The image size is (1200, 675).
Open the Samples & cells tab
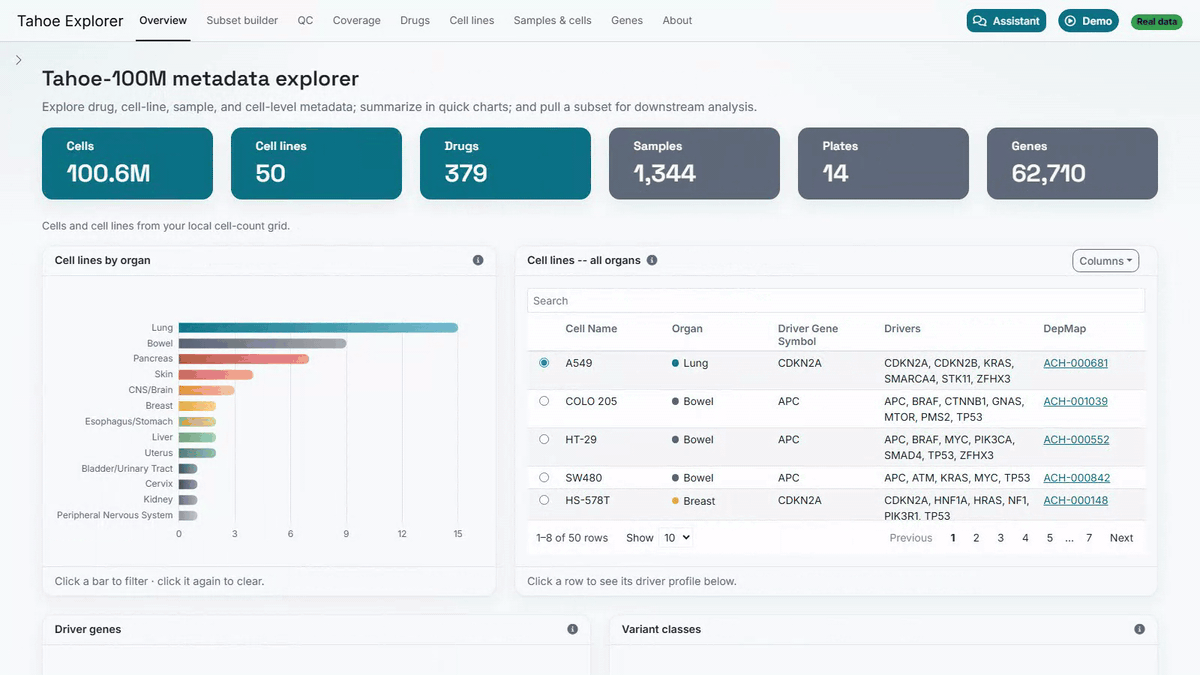(552, 20)
